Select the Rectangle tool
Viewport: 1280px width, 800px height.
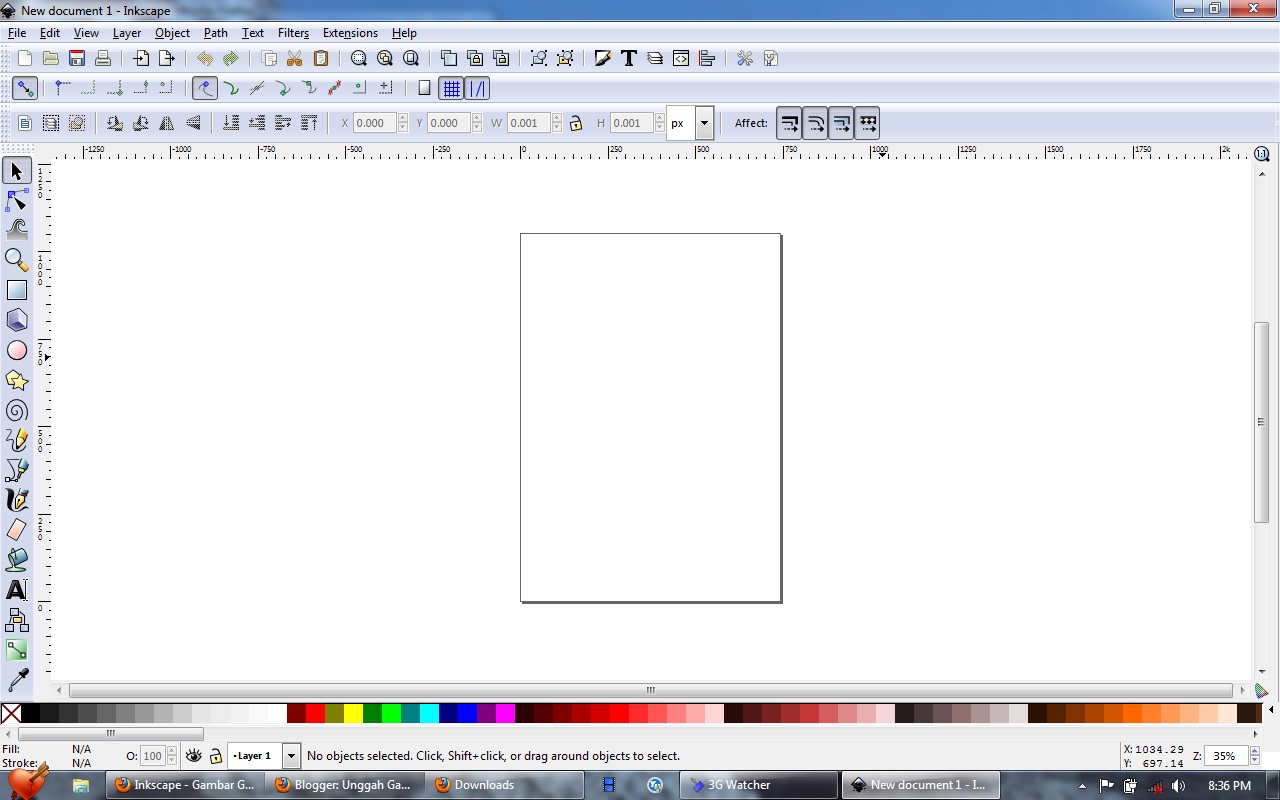coord(16,290)
